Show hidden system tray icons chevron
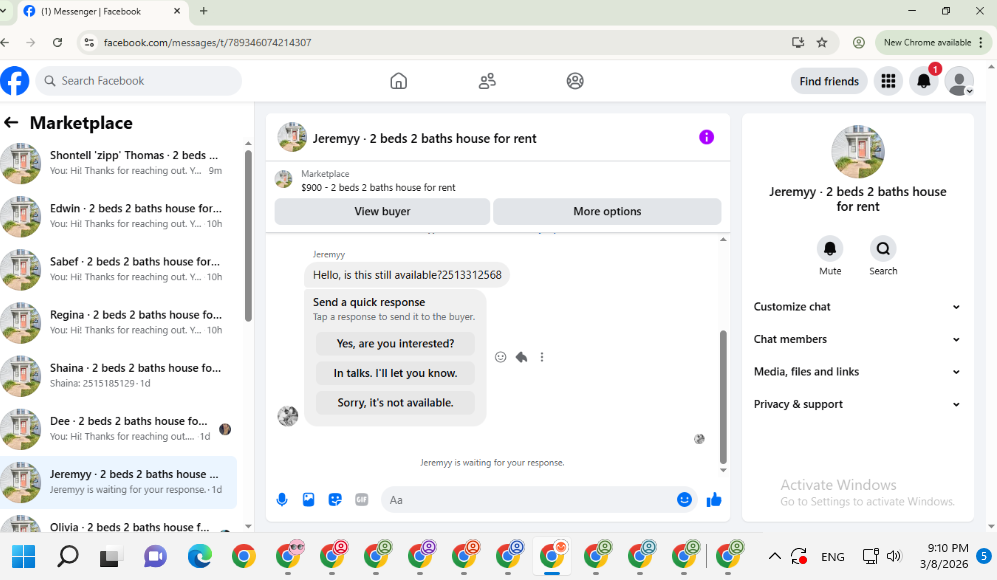Viewport: 997px width, 580px height. [774, 556]
